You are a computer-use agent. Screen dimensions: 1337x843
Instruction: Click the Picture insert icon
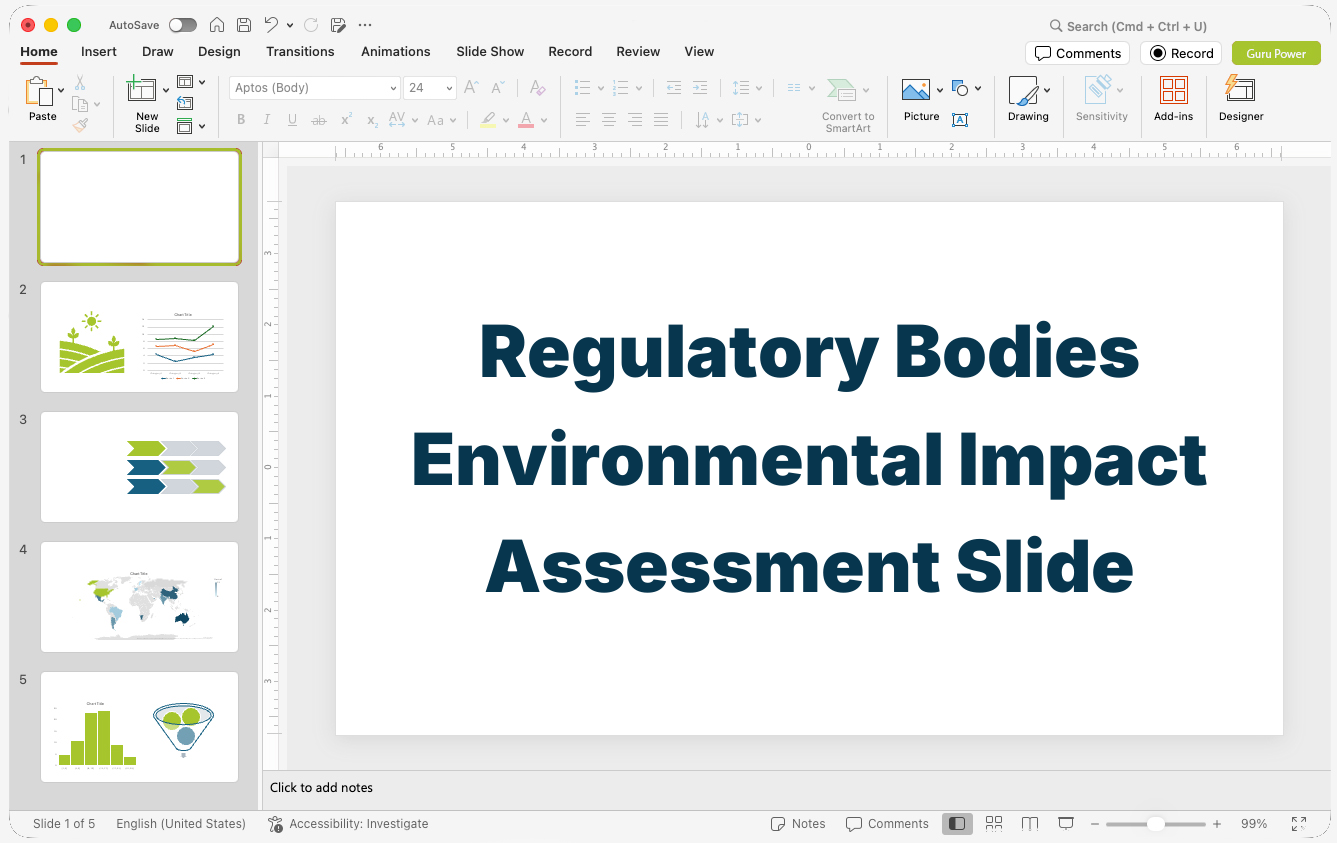pyautogui.click(x=916, y=90)
